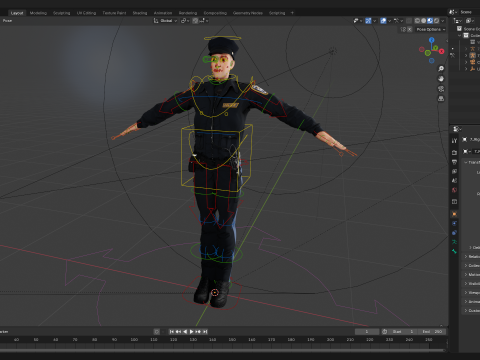The height and width of the screenshot is (360, 480).
Task: Toggle auto keying record button
Action: pyautogui.click(x=157, y=332)
